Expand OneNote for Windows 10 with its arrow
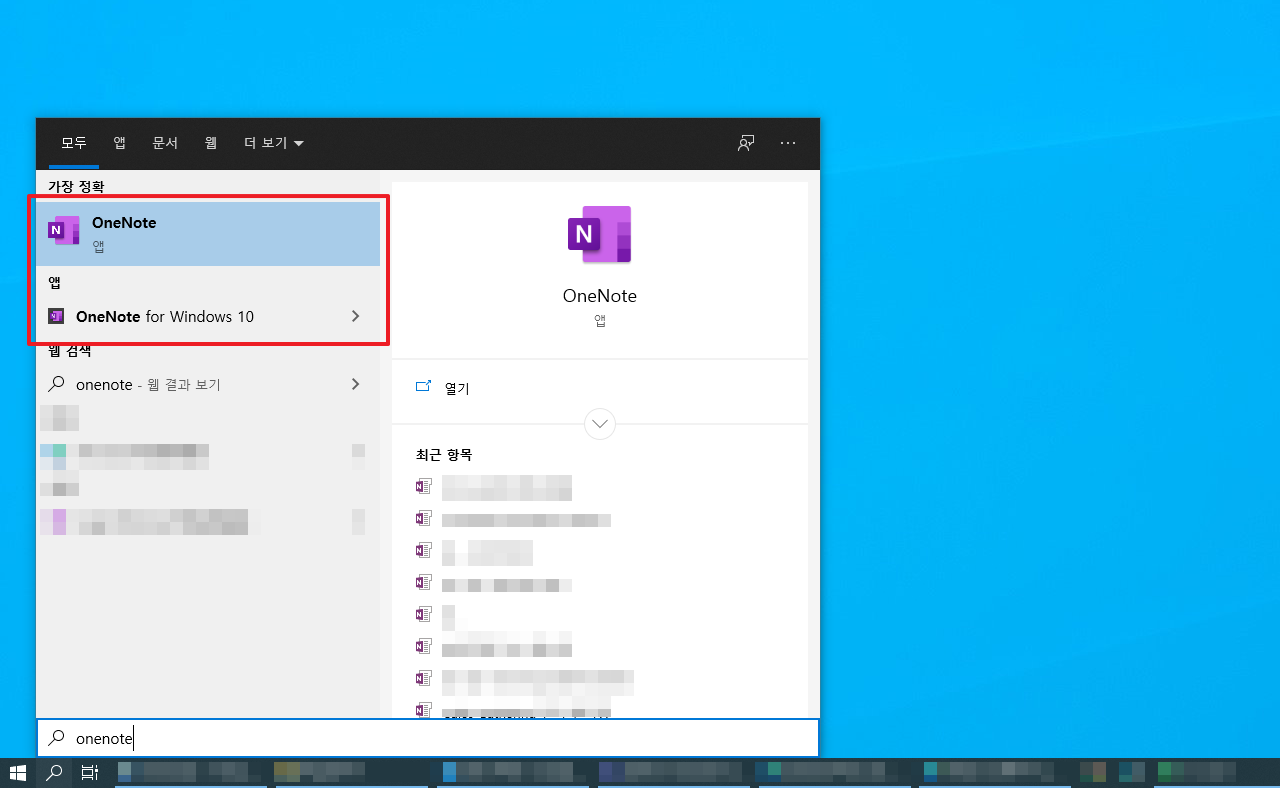The width and height of the screenshot is (1280, 788). click(x=355, y=316)
